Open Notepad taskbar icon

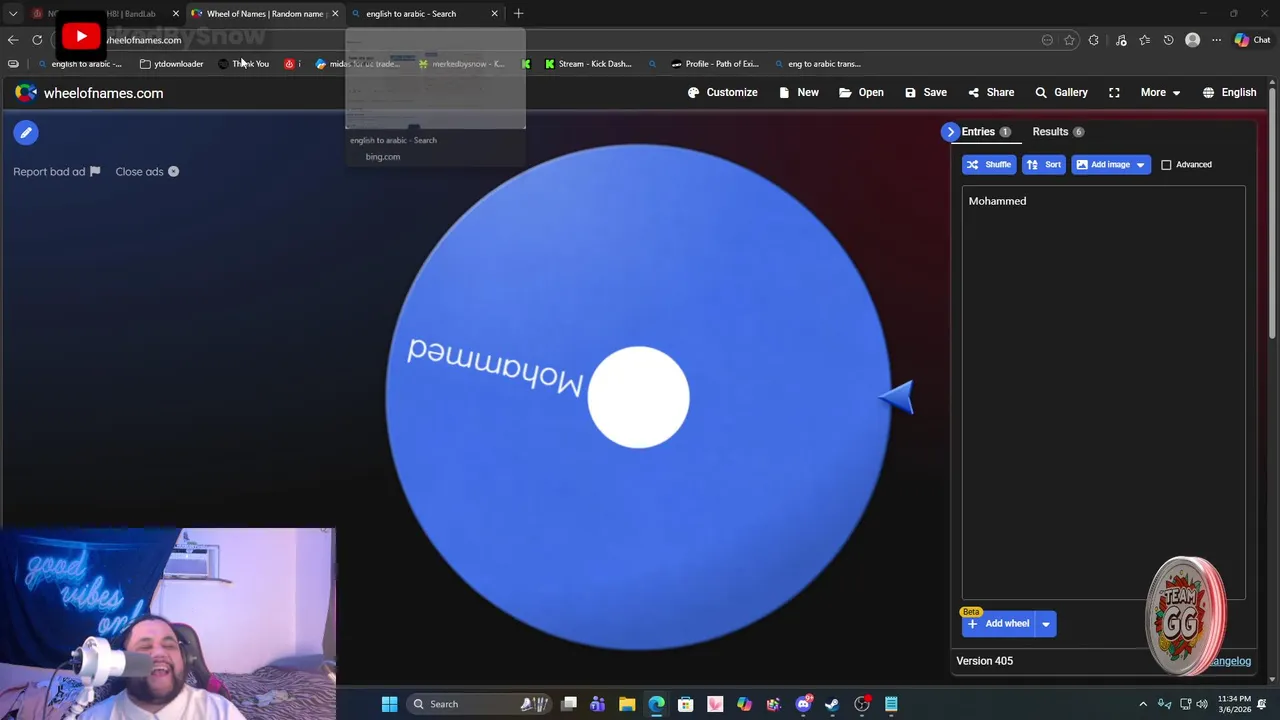coord(891,704)
